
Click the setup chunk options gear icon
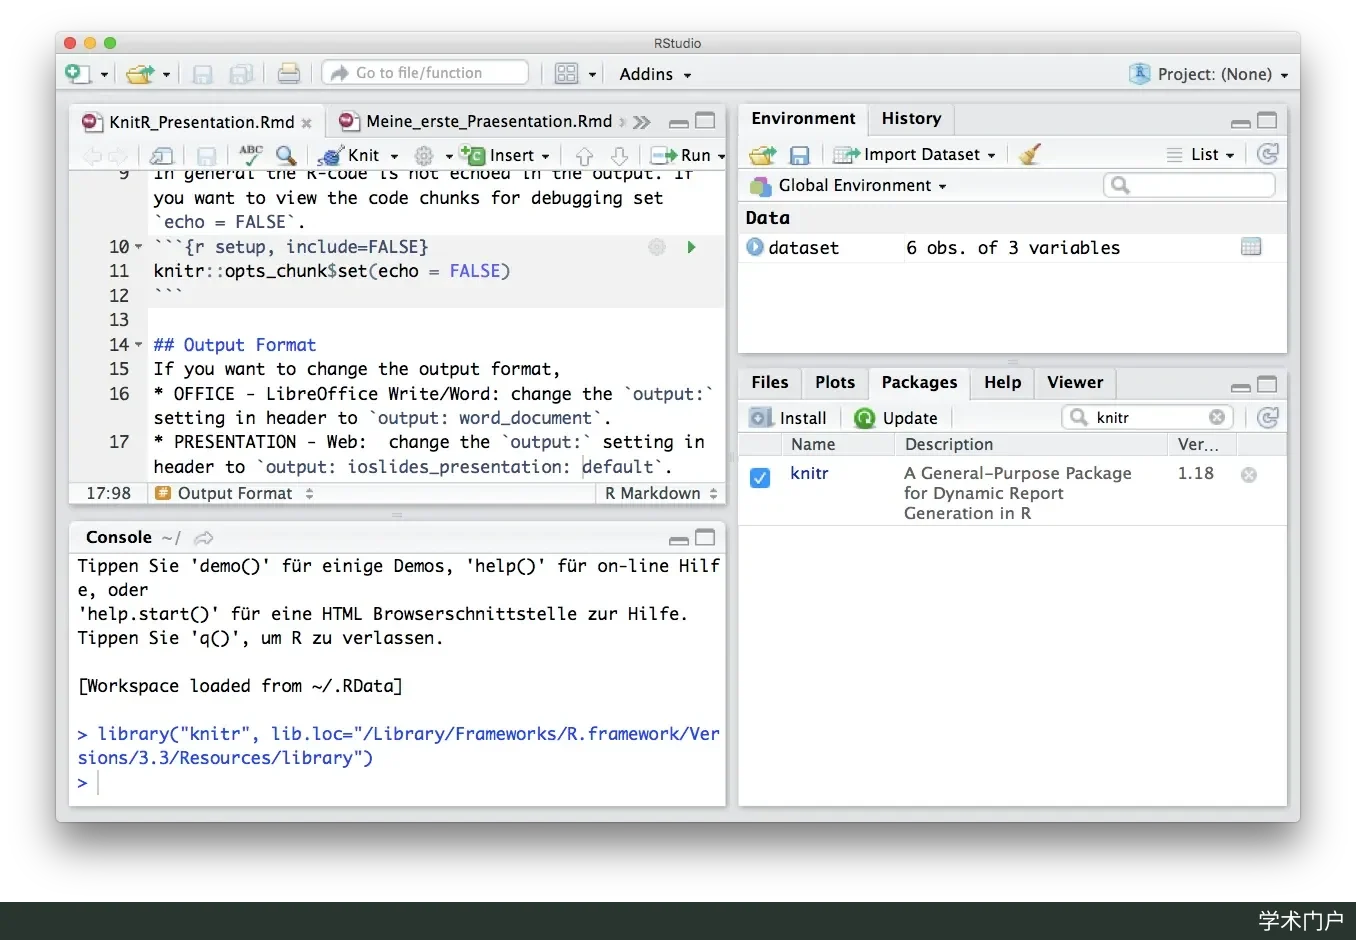657,247
